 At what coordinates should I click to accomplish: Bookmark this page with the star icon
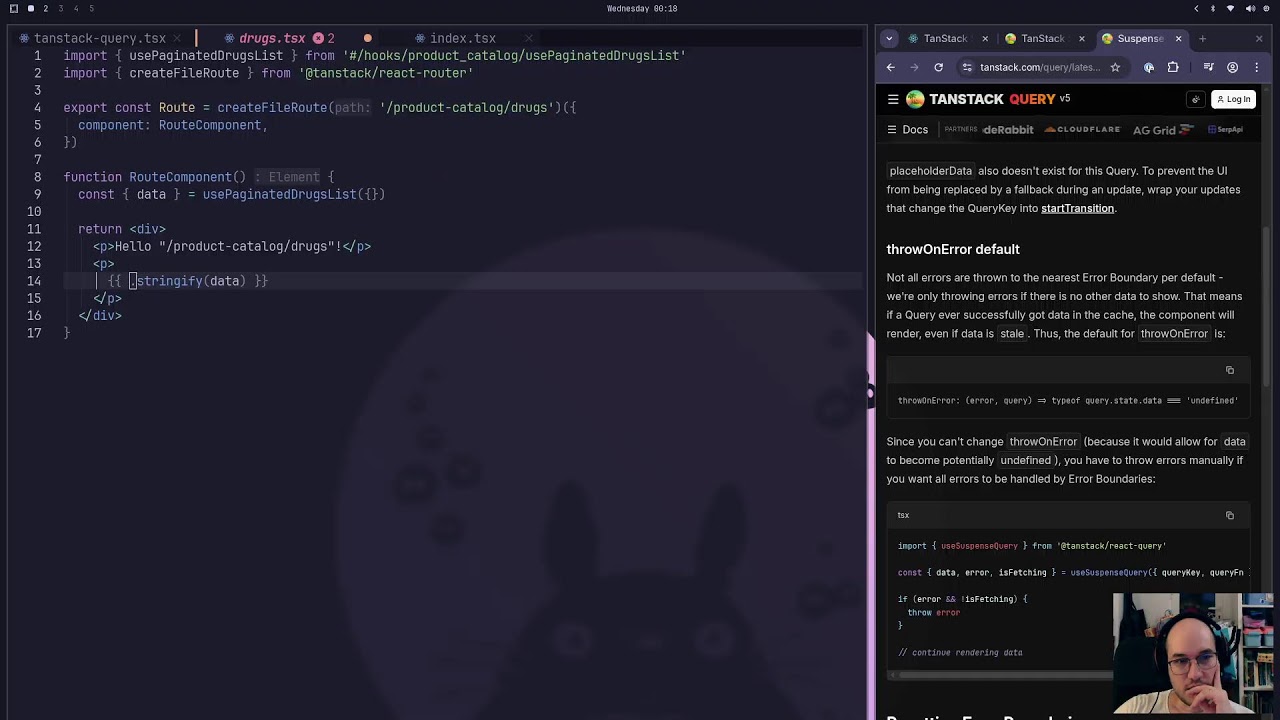(x=1115, y=67)
